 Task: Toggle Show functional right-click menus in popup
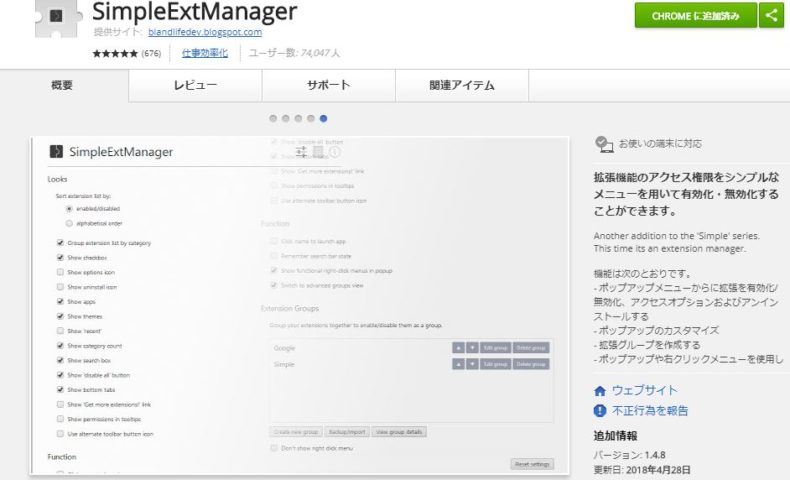274,270
